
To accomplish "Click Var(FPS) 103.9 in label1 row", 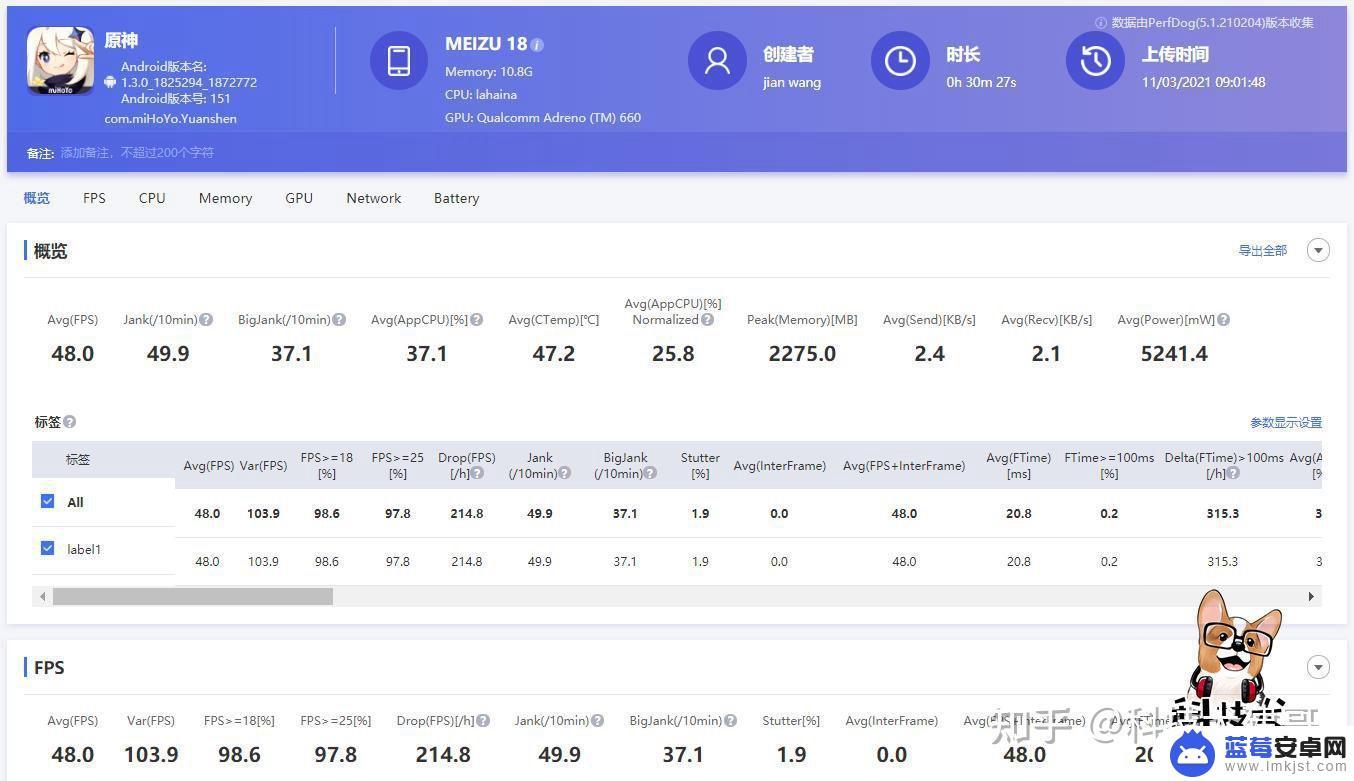I will 263,561.
